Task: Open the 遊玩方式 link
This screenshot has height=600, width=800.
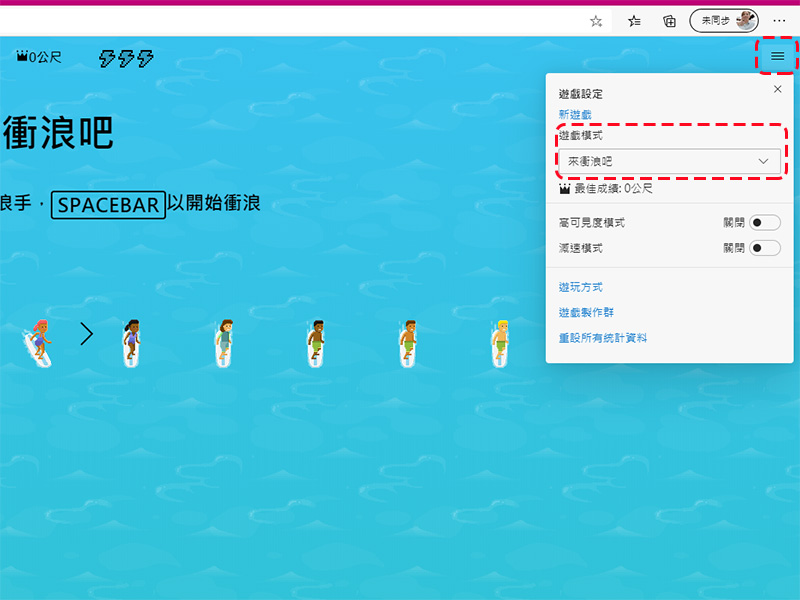Action: point(580,287)
